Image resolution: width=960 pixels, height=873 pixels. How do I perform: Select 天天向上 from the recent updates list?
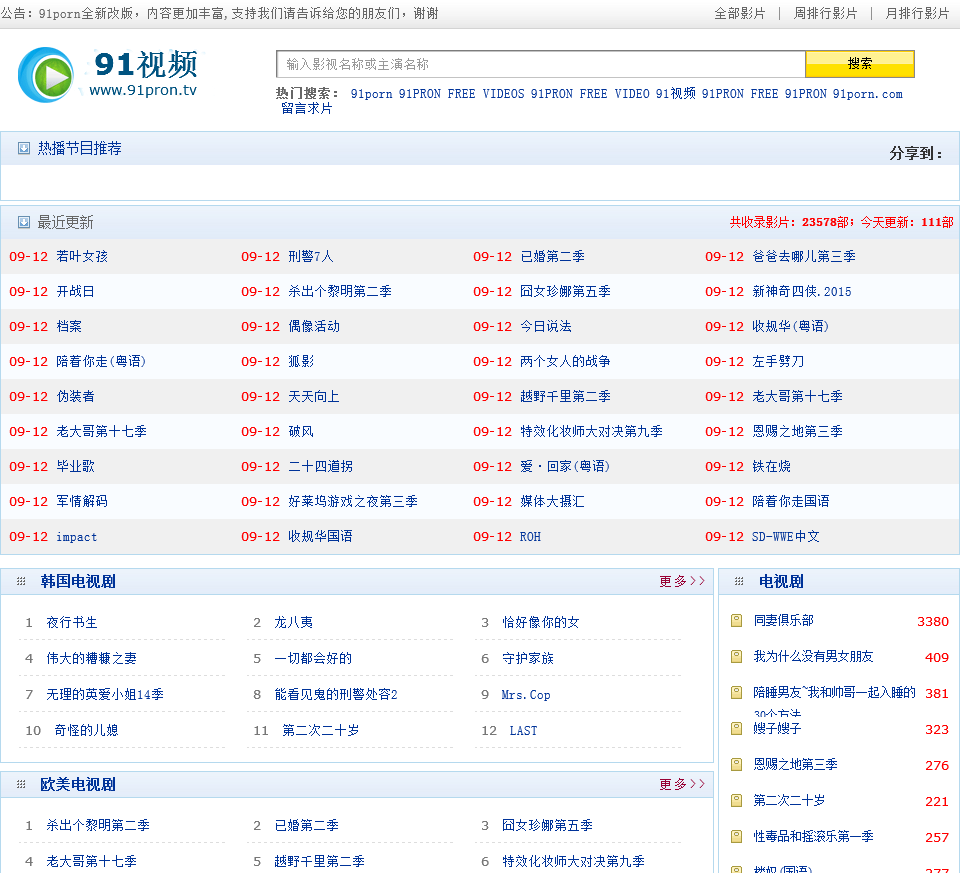[x=313, y=396]
